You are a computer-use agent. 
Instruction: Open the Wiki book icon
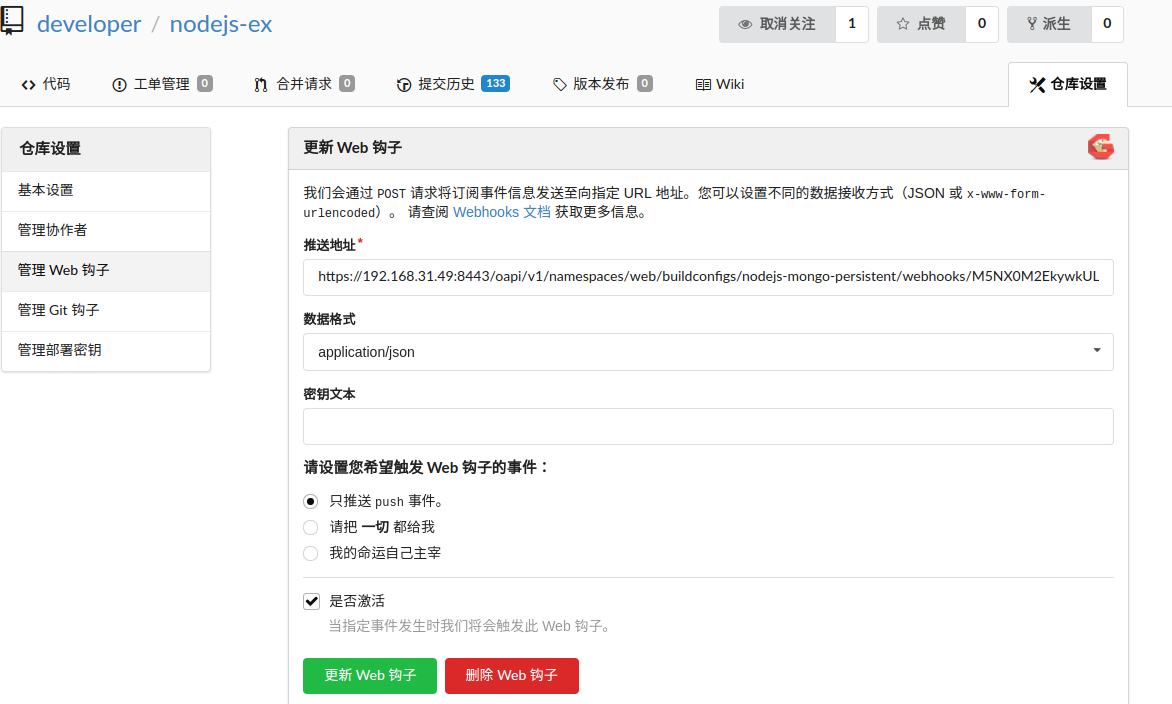coord(703,84)
